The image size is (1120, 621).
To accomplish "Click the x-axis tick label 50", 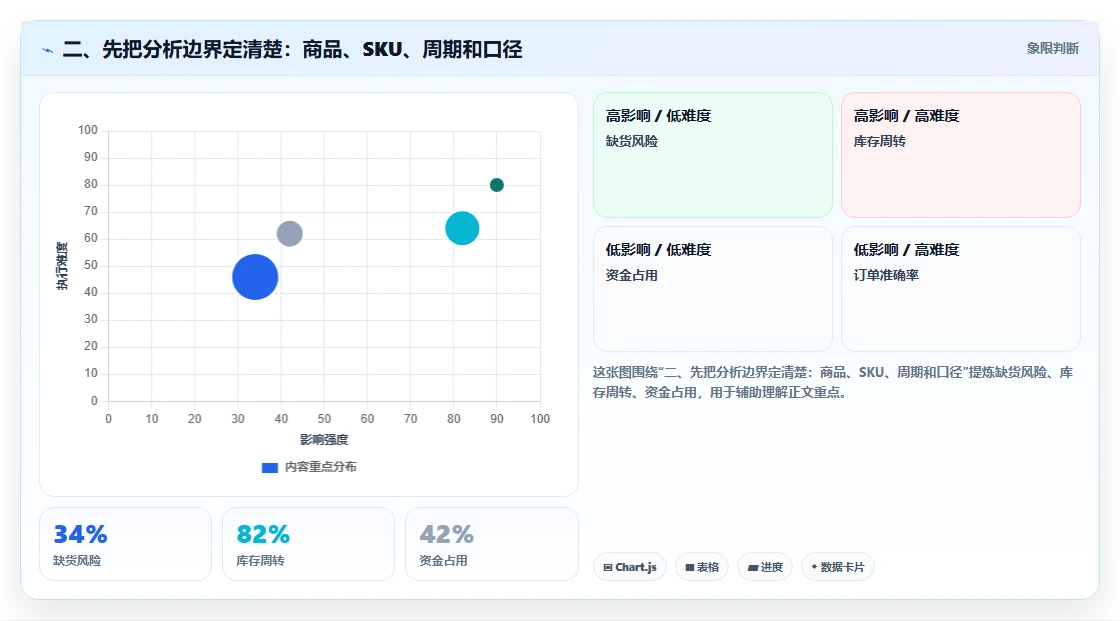I will [324, 419].
